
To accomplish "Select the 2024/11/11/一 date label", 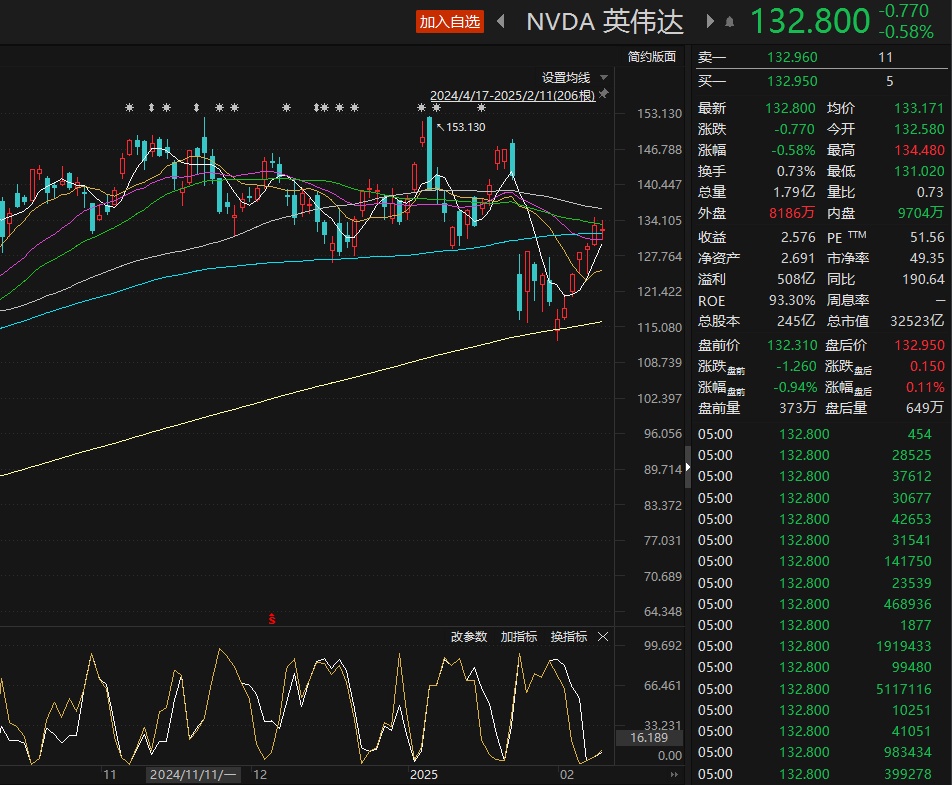I will 193,775.
